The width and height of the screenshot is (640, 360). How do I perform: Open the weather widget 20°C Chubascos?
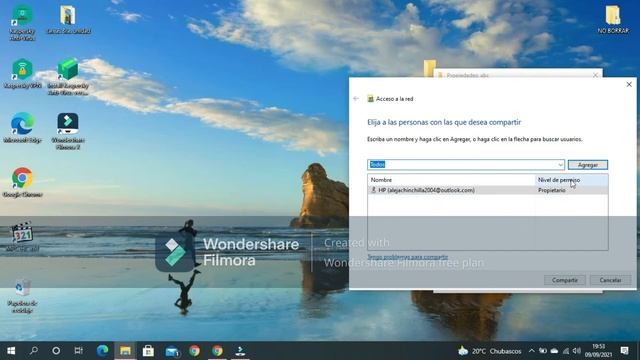(490, 351)
